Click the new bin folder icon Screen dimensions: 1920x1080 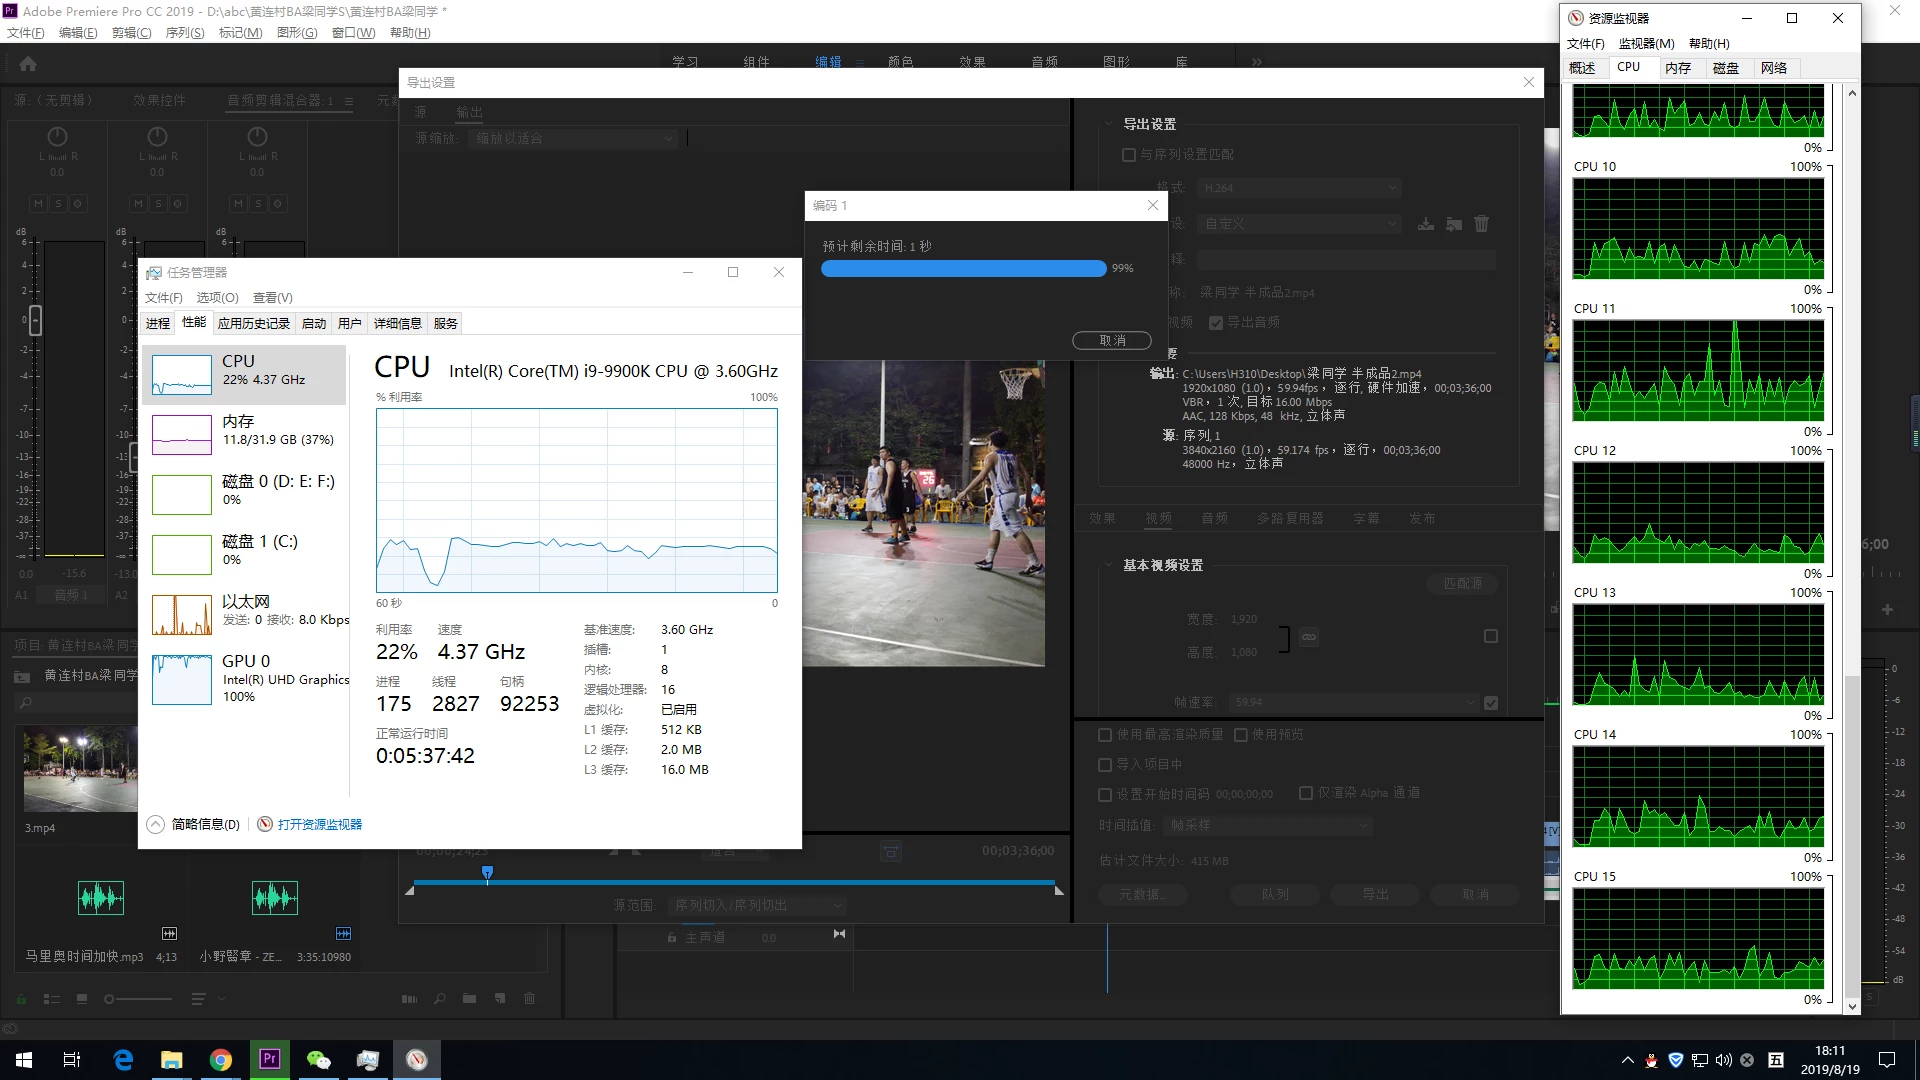click(469, 998)
